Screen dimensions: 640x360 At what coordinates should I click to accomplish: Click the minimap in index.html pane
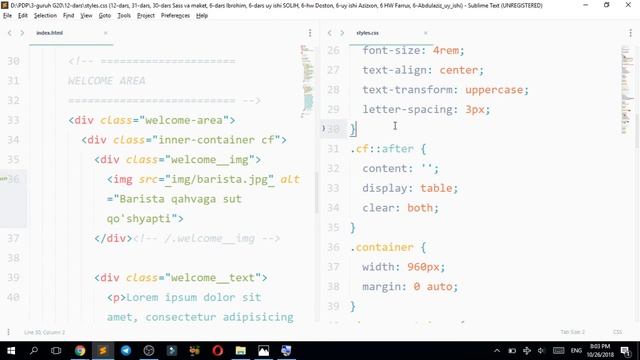[307, 82]
